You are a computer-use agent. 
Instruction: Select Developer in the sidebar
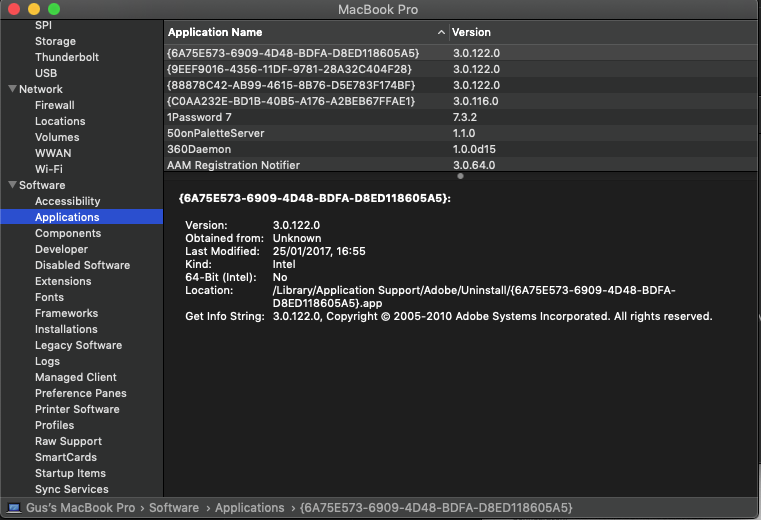point(62,250)
